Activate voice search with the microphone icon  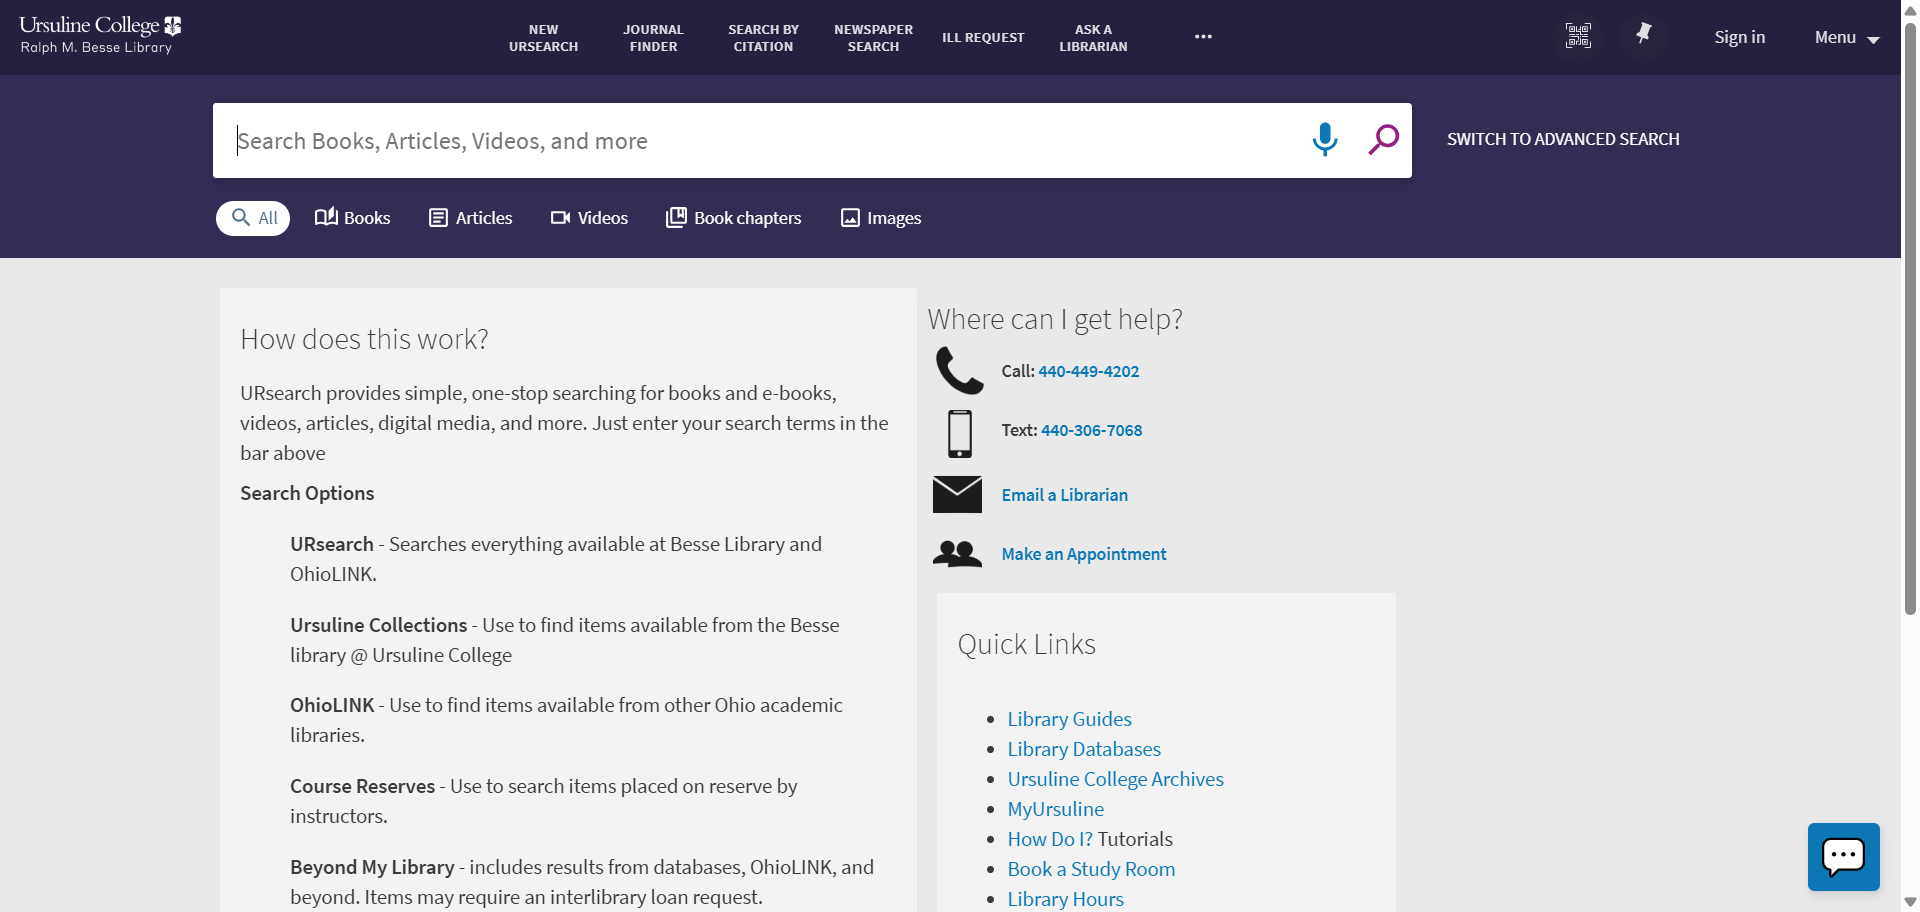pos(1324,139)
